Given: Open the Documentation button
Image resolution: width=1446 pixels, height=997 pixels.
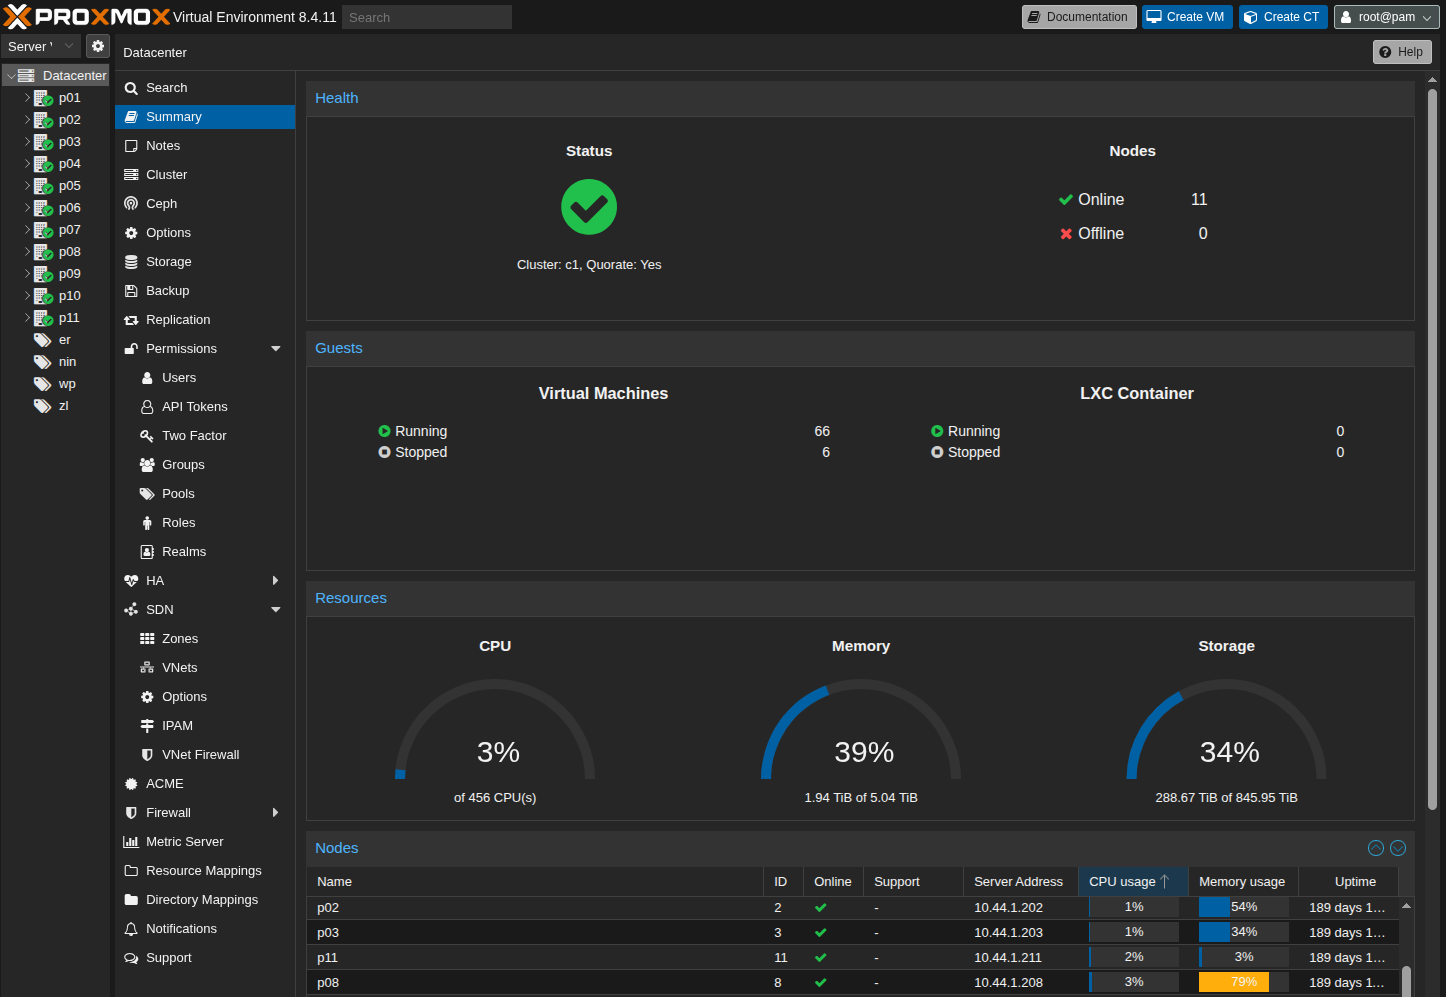Looking at the screenshot, I should click(1078, 17).
